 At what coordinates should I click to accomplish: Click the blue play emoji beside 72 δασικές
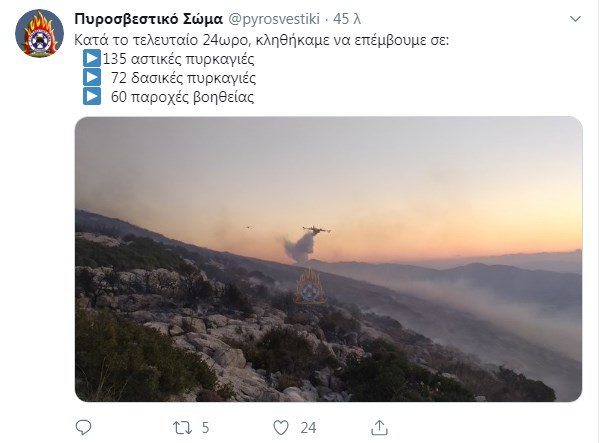click(92, 77)
